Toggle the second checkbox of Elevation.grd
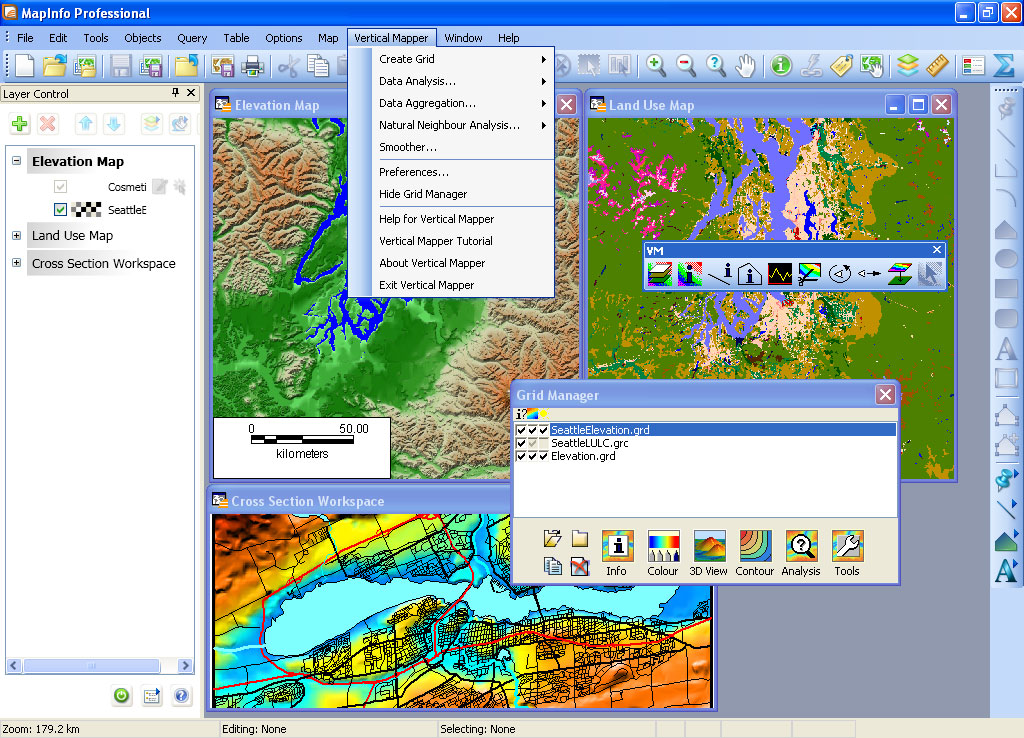 tap(532, 456)
